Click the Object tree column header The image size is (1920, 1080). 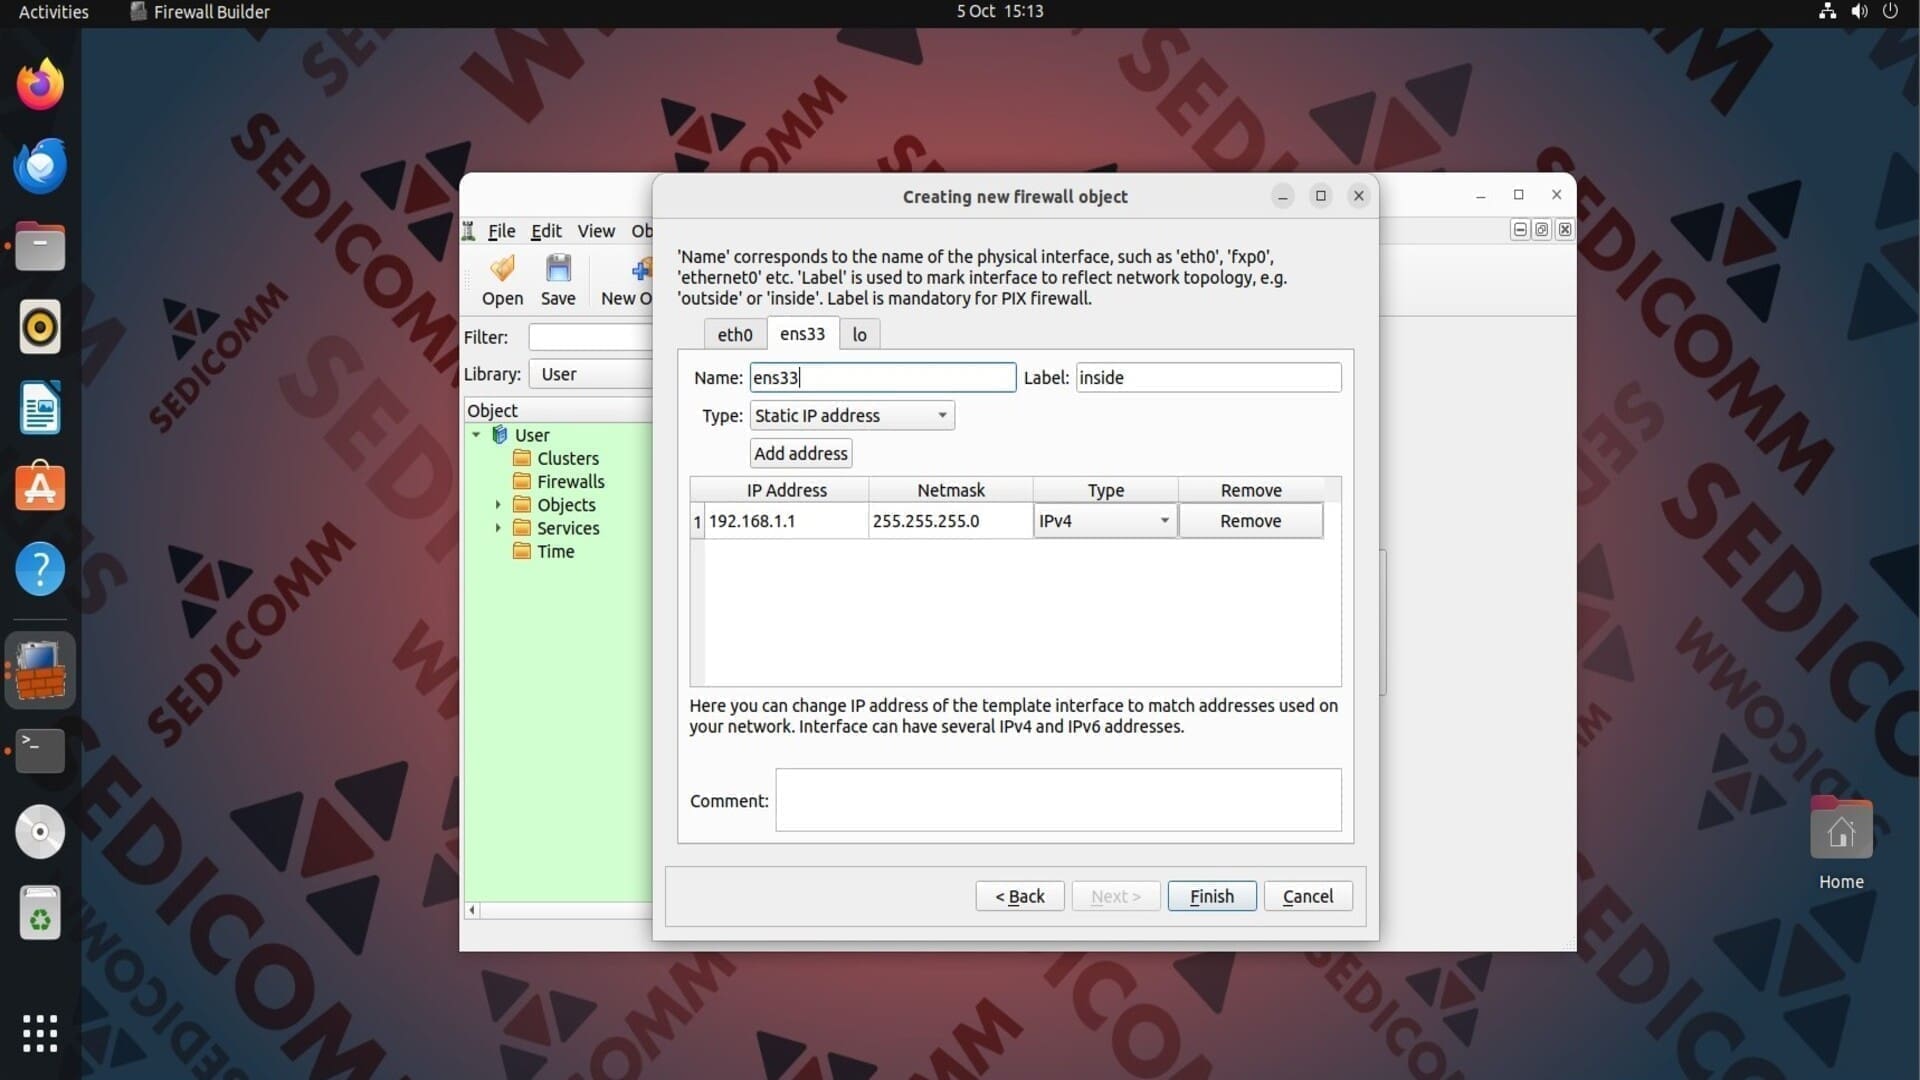pos(559,410)
